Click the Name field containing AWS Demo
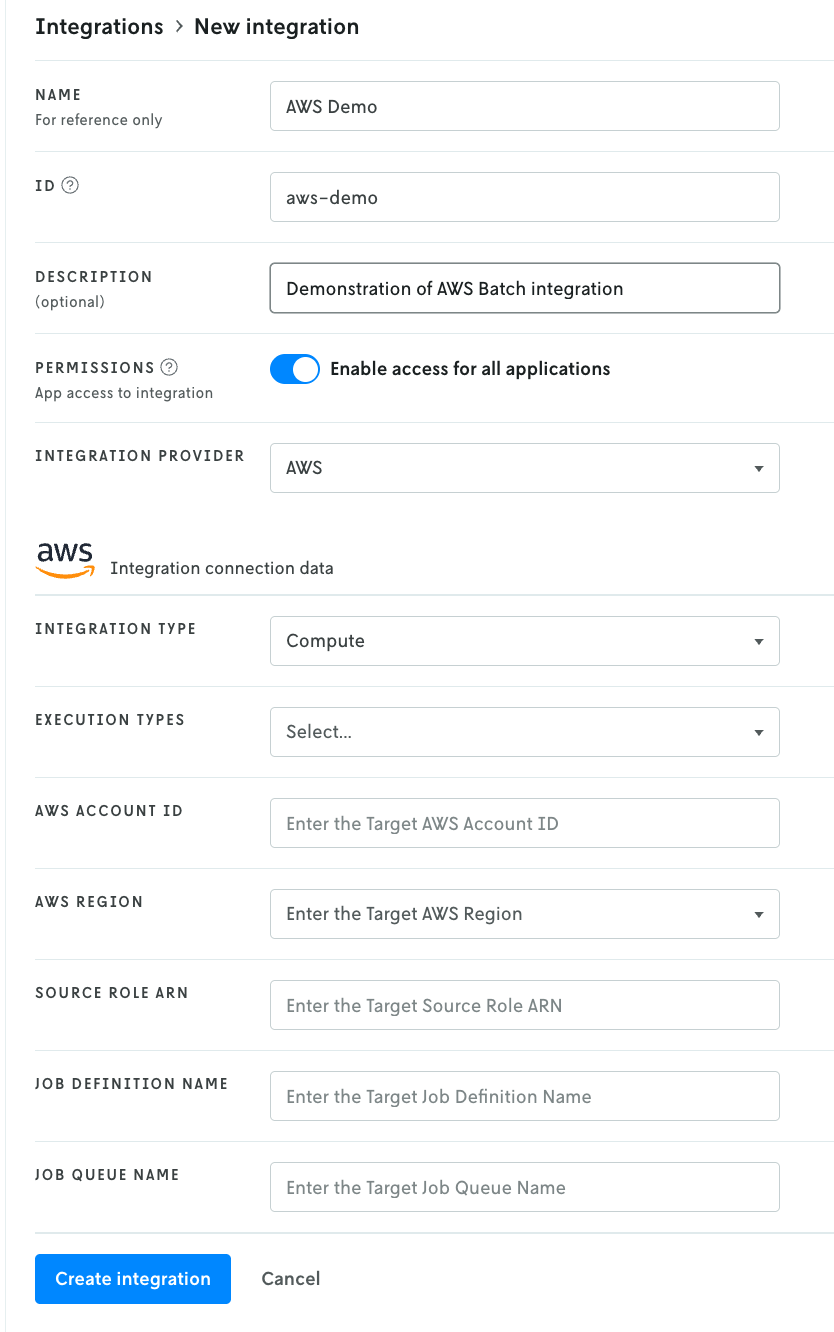Viewport: 834px width, 1332px height. [524, 105]
